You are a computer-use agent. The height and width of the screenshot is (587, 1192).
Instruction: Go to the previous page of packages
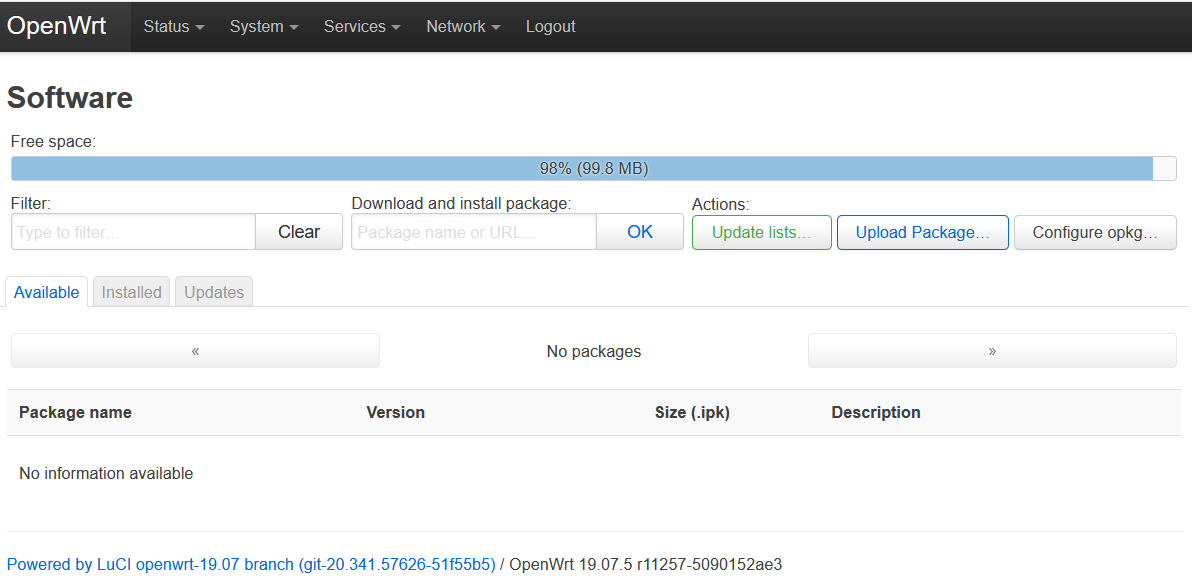tap(195, 351)
